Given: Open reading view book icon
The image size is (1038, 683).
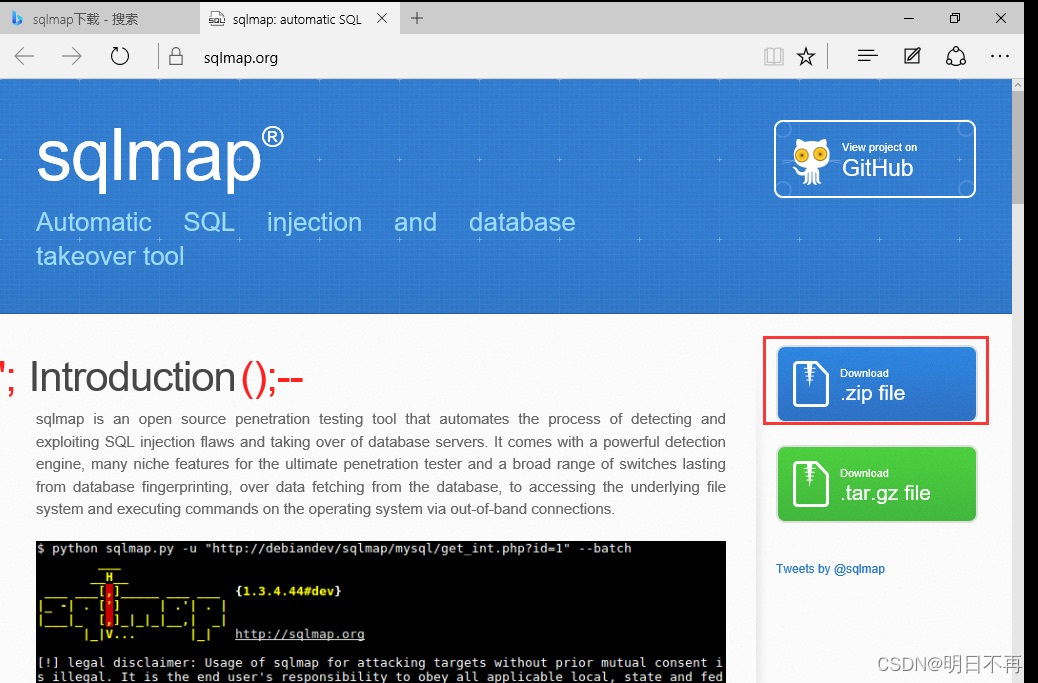Looking at the screenshot, I should point(773,57).
